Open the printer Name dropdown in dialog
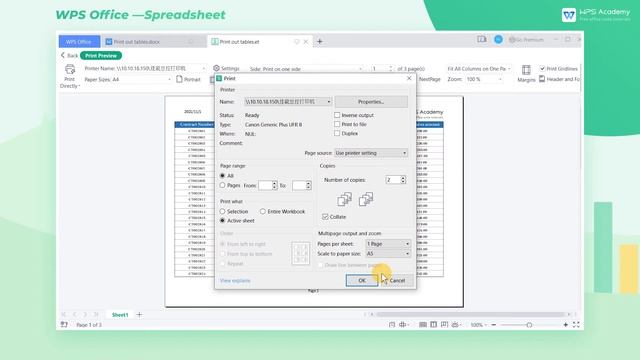Screen dimensions: 640x360 pyautogui.click(x=288, y=102)
